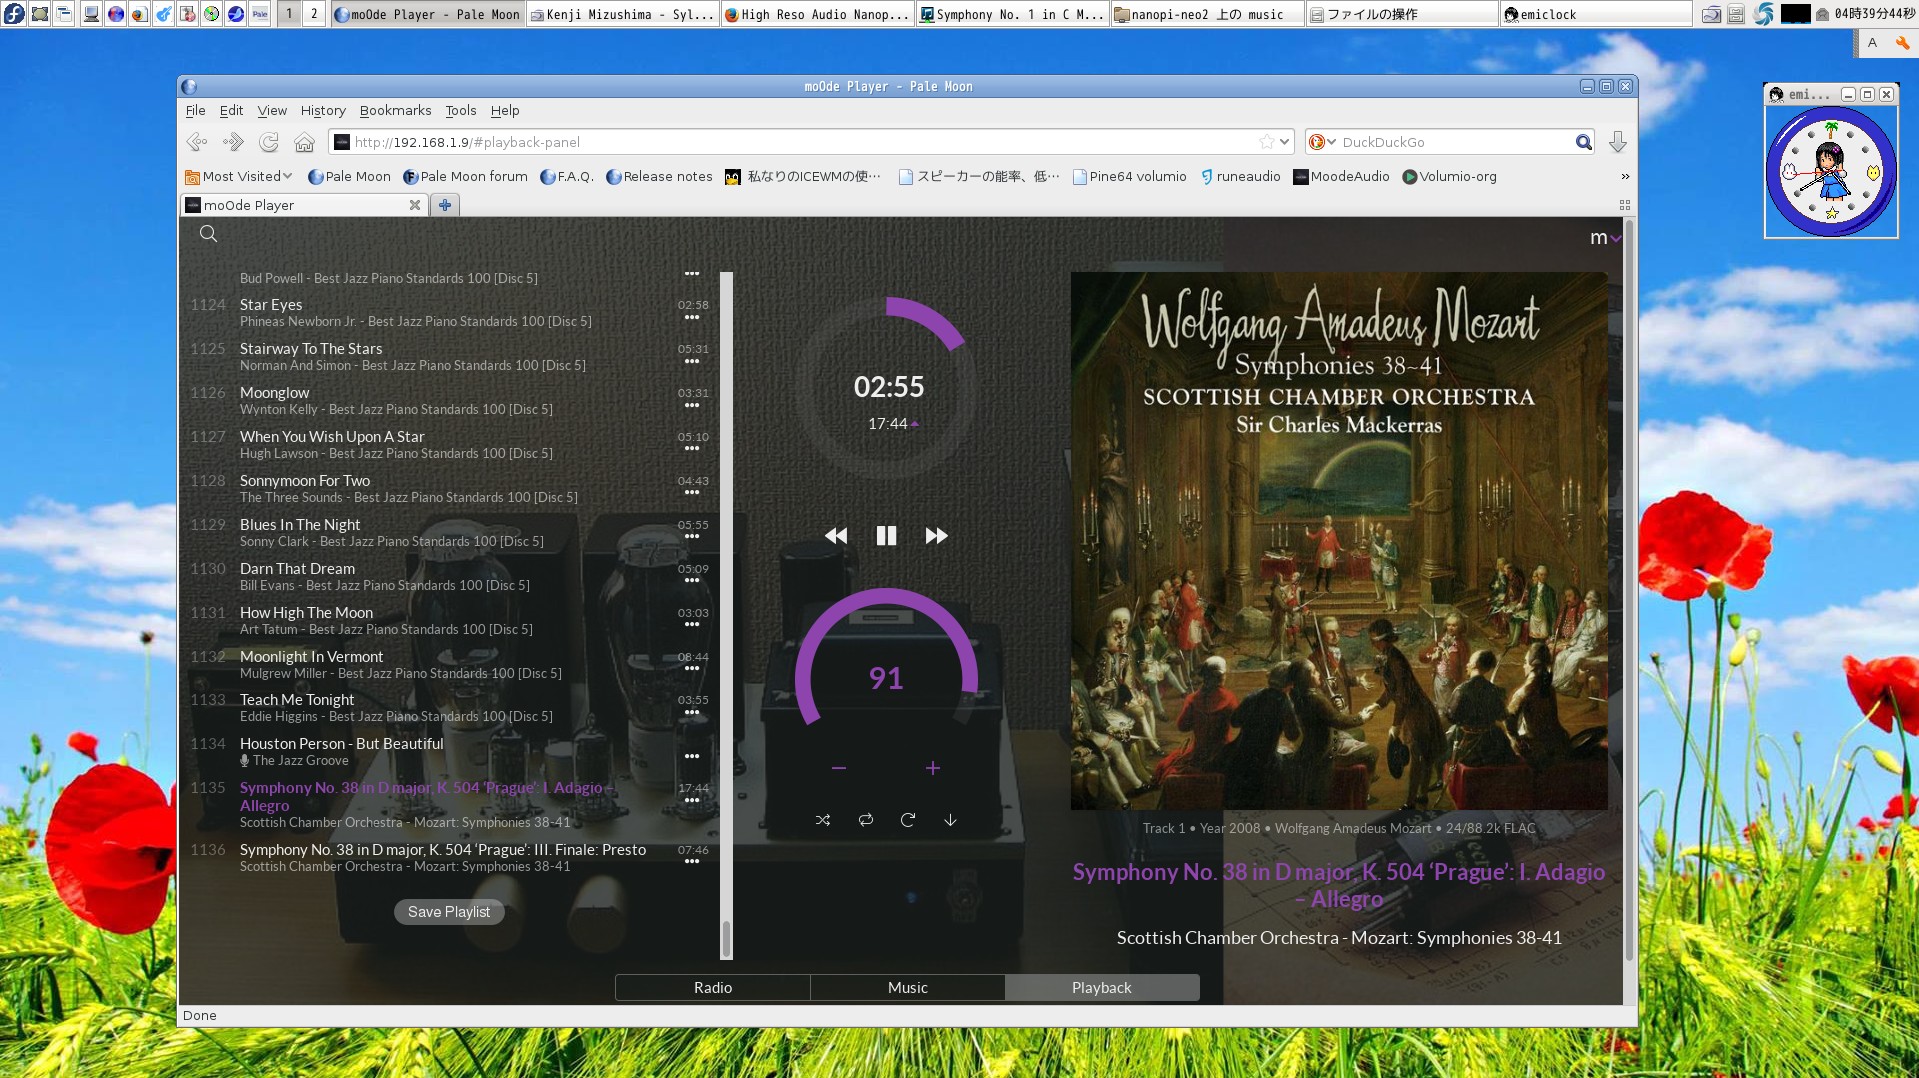
Task: Click inside the browser address bar
Action: [x=700, y=142]
